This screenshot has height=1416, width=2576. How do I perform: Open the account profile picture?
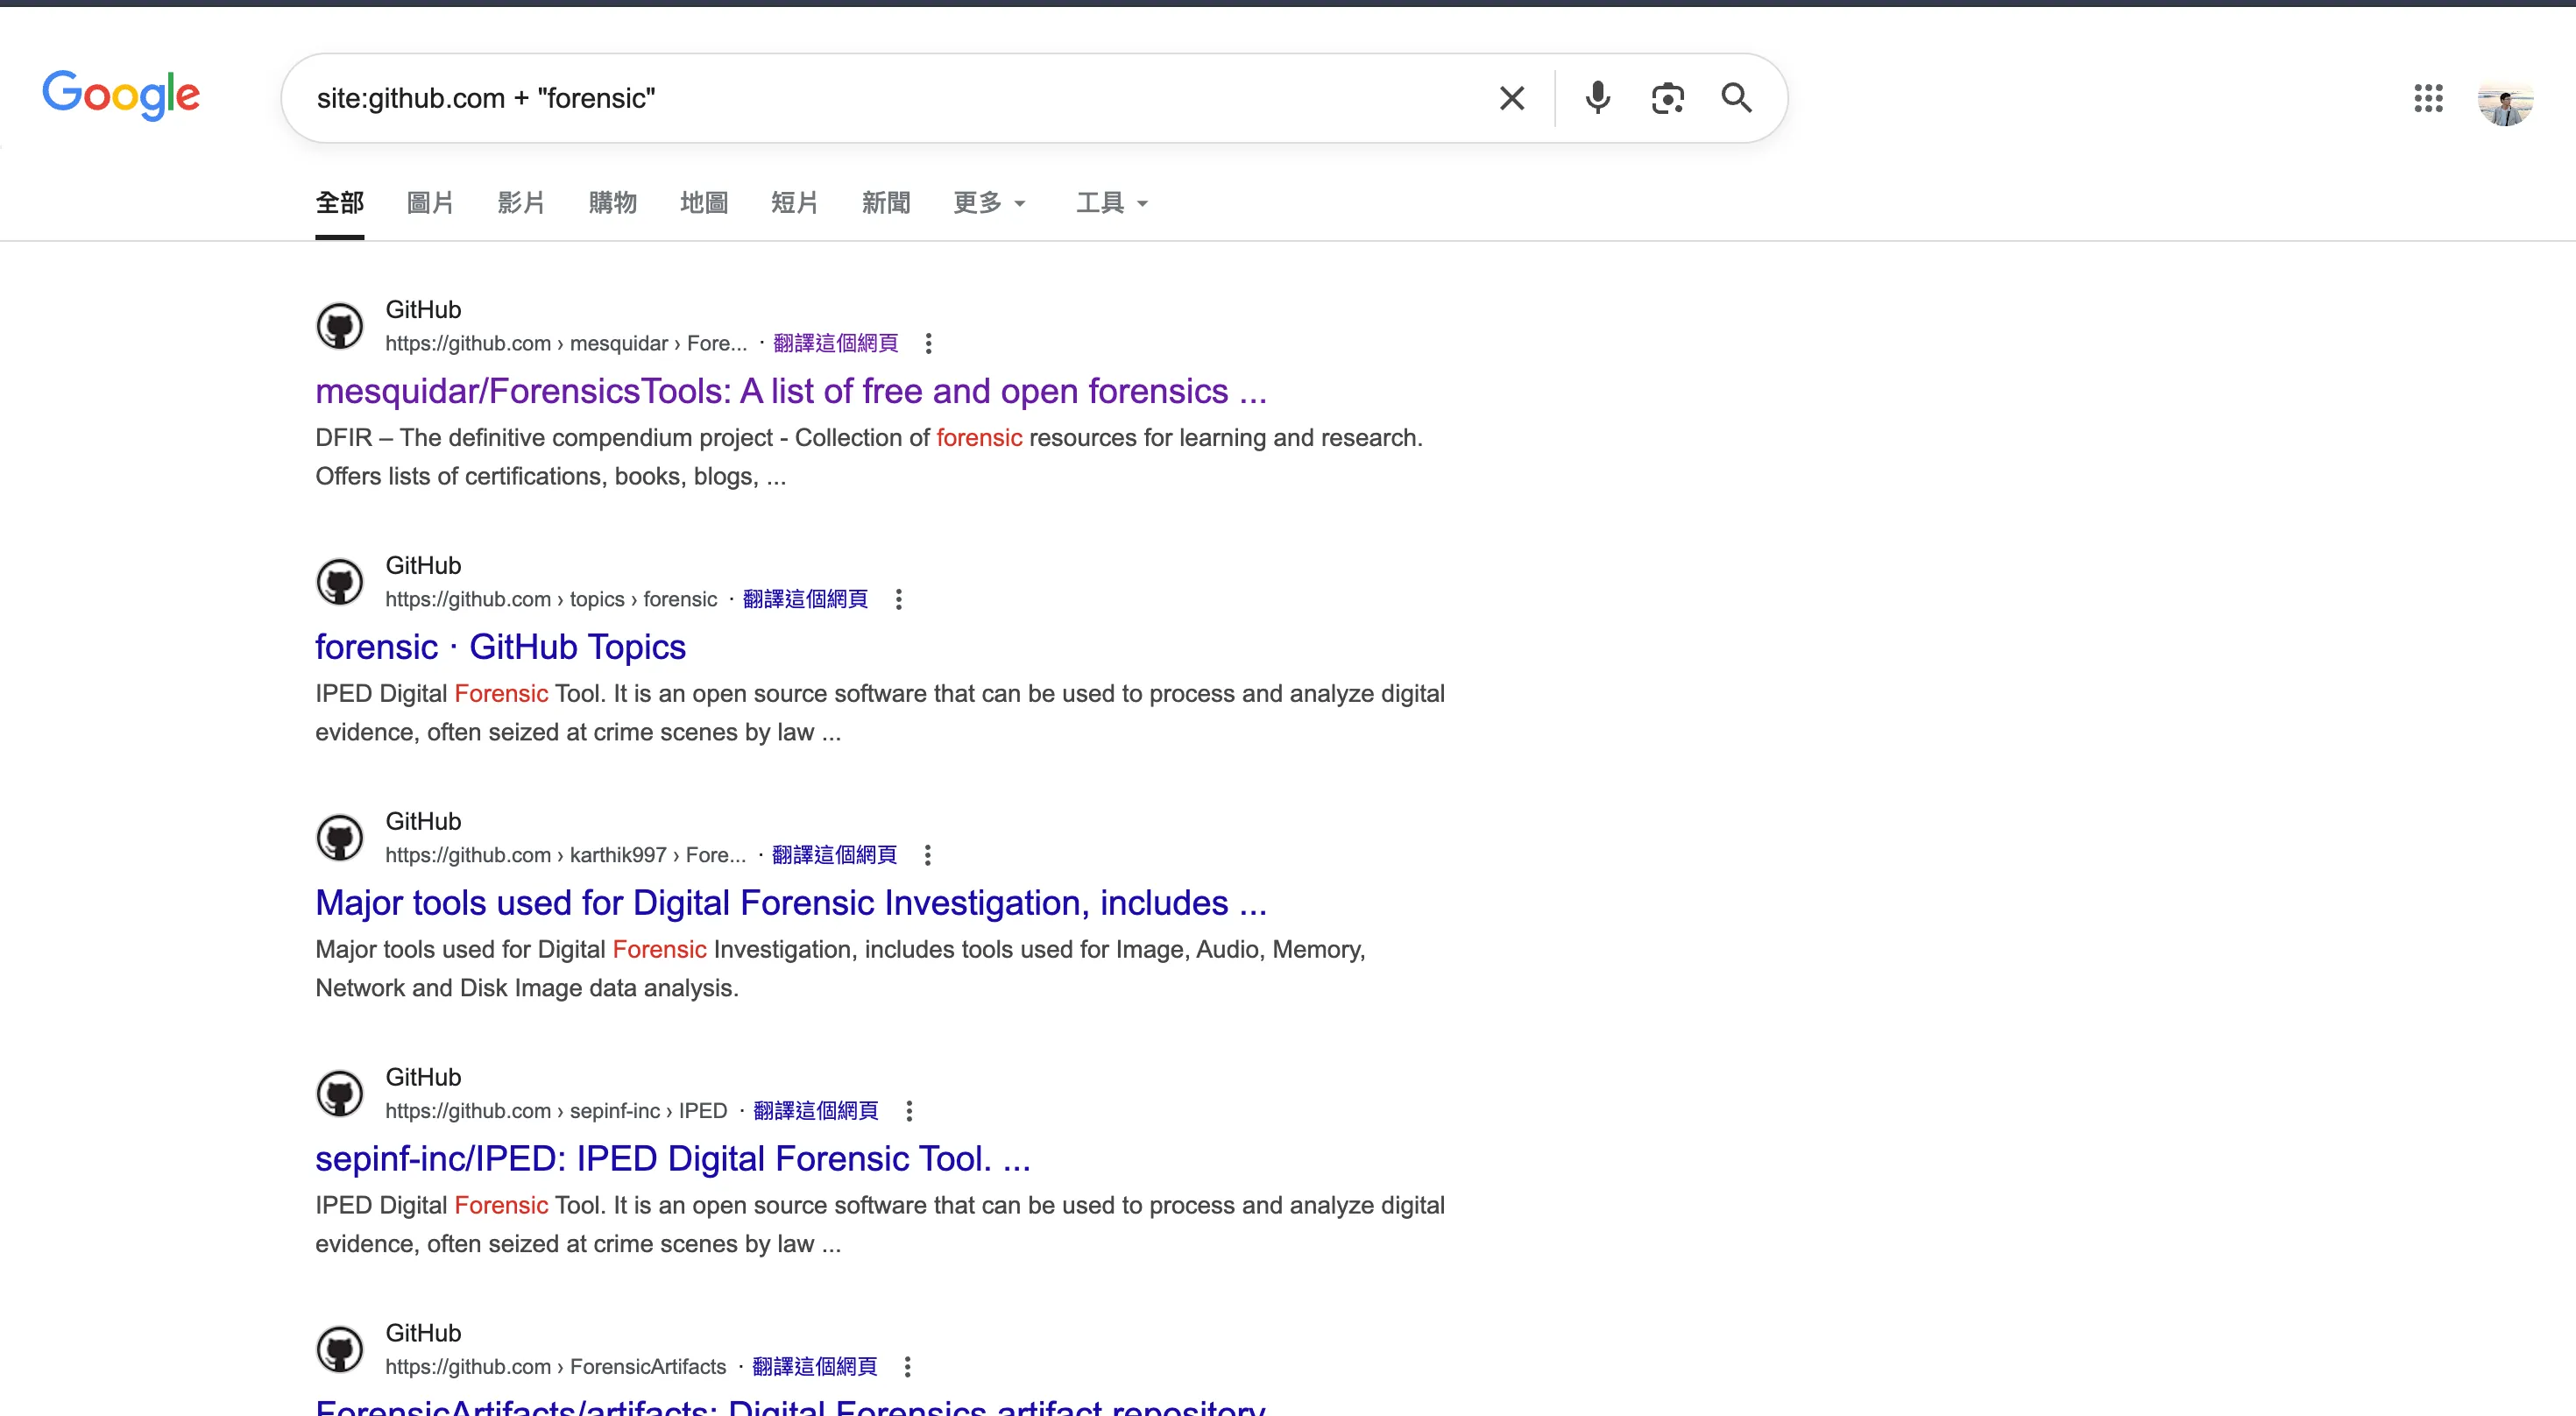pos(2505,98)
